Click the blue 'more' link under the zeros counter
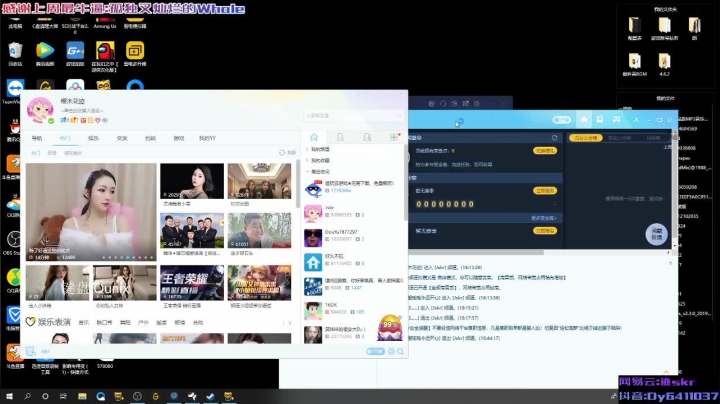The image size is (720, 404). pos(544,218)
